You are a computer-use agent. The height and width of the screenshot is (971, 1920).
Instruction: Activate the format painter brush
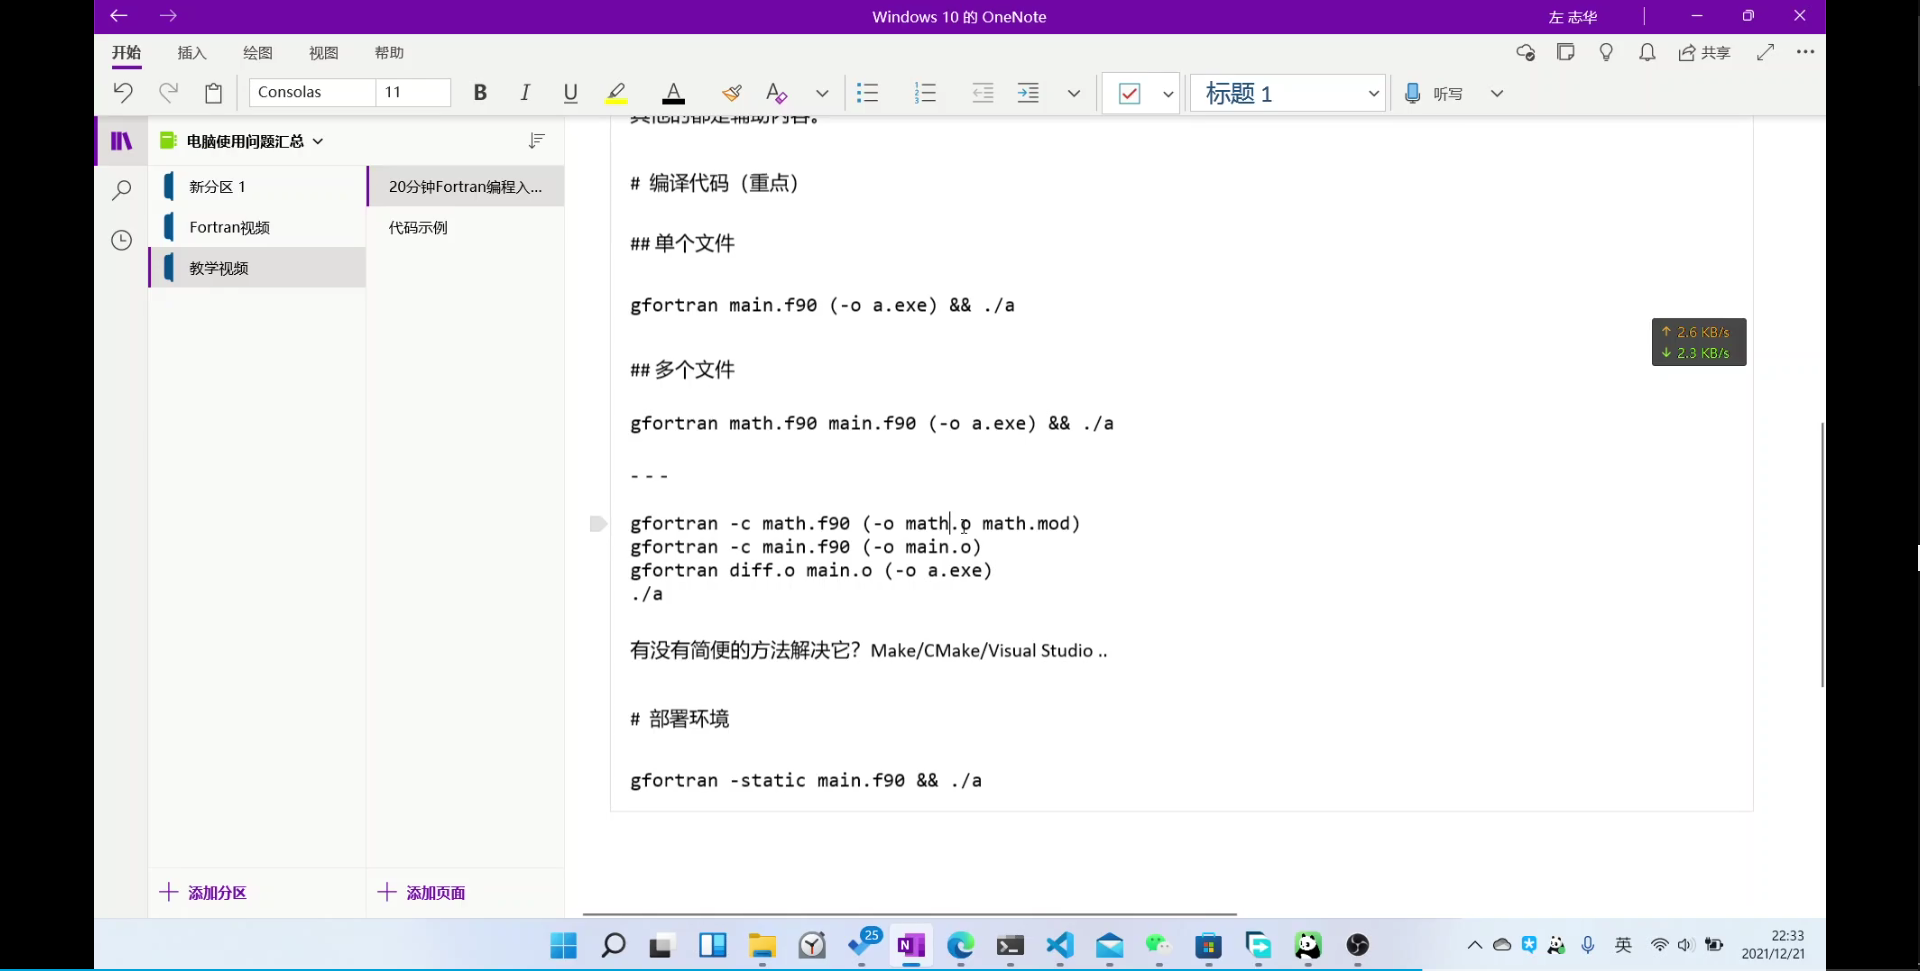click(732, 93)
